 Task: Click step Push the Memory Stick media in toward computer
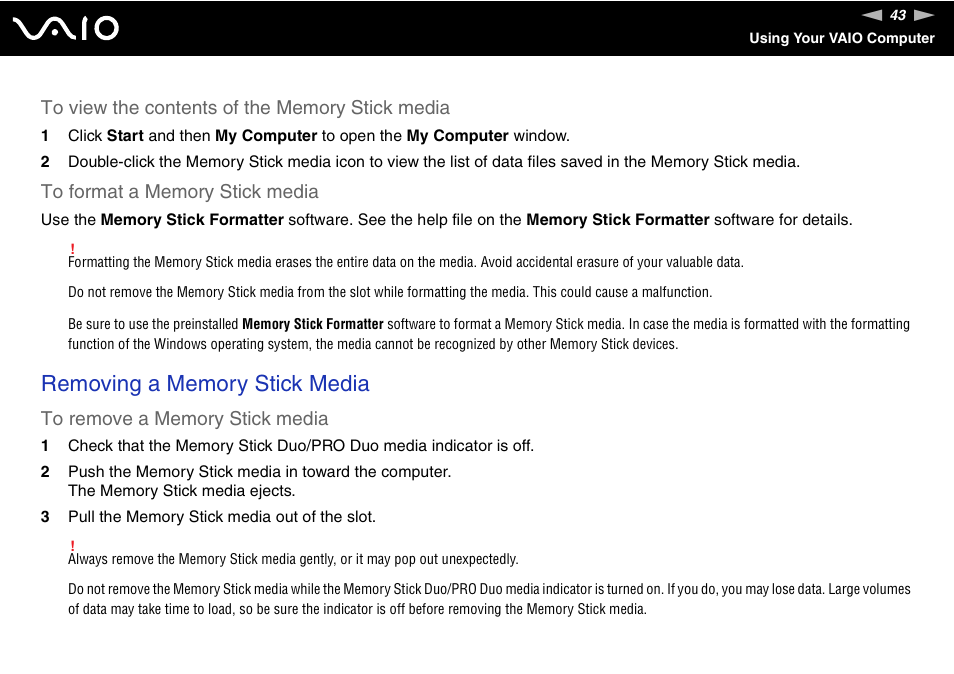tap(260, 472)
